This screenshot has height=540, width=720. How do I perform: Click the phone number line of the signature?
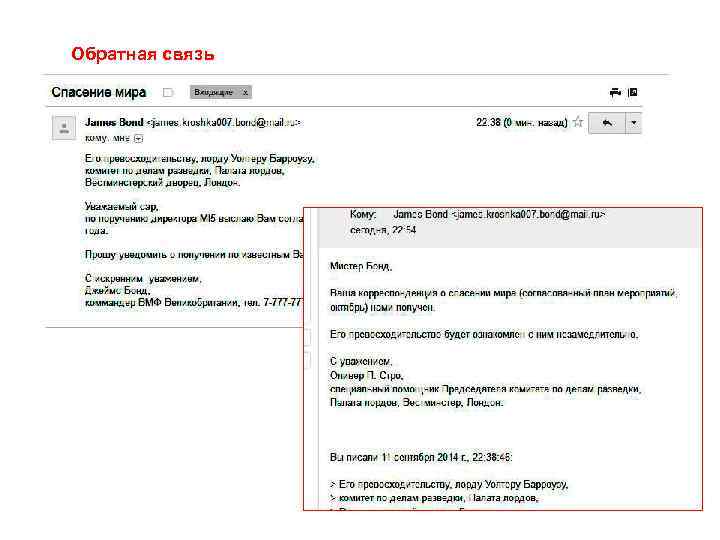click(x=194, y=303)
